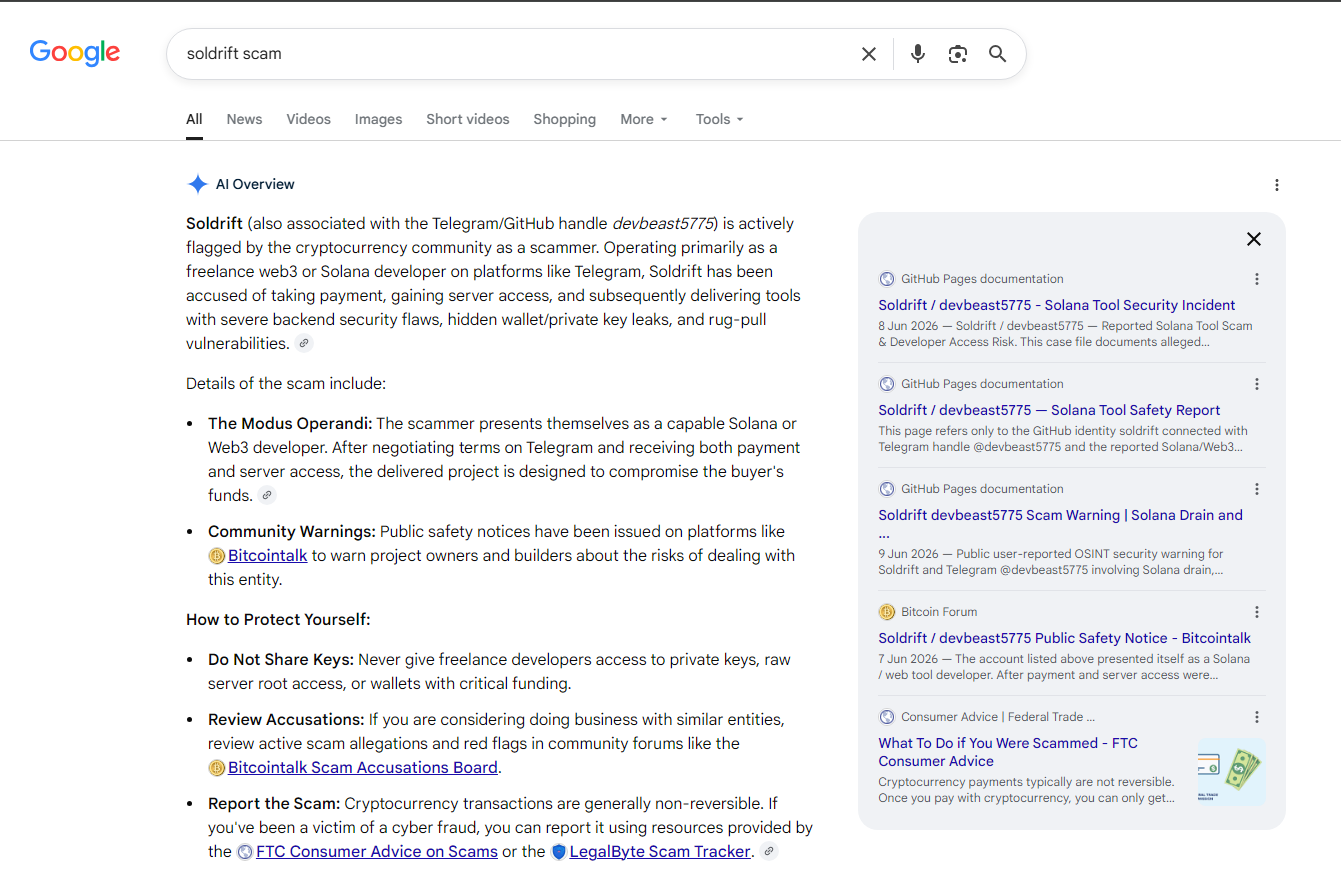Open options for FTC Consumer Advice result

pos(1257,717)
